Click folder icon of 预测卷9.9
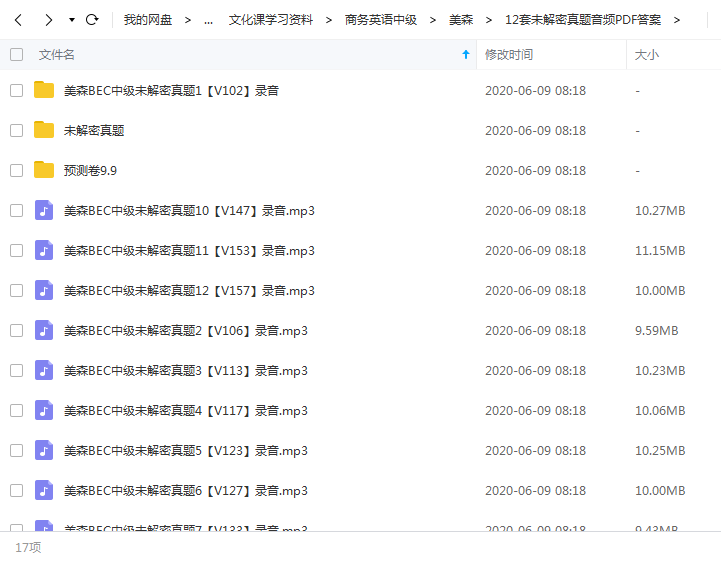Viewport: 721px width, 563px height. coord(44,170)
